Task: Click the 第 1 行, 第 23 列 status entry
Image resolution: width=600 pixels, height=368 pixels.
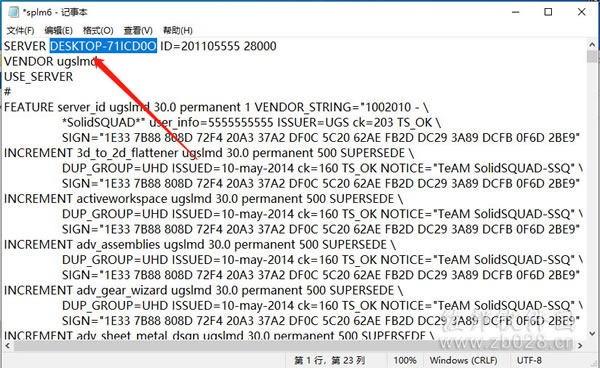Action: pos(329,360)
